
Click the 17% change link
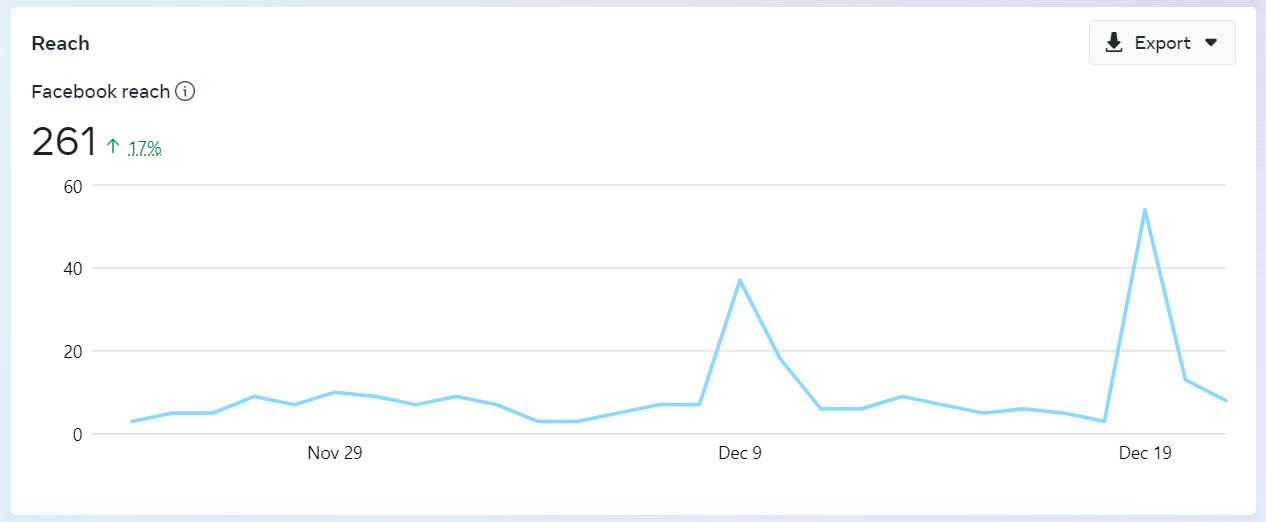[x=145, y=148]
